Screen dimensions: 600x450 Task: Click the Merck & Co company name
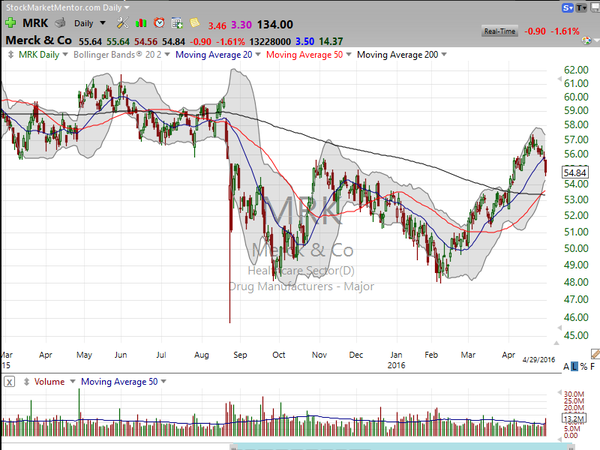pos(39,40)
